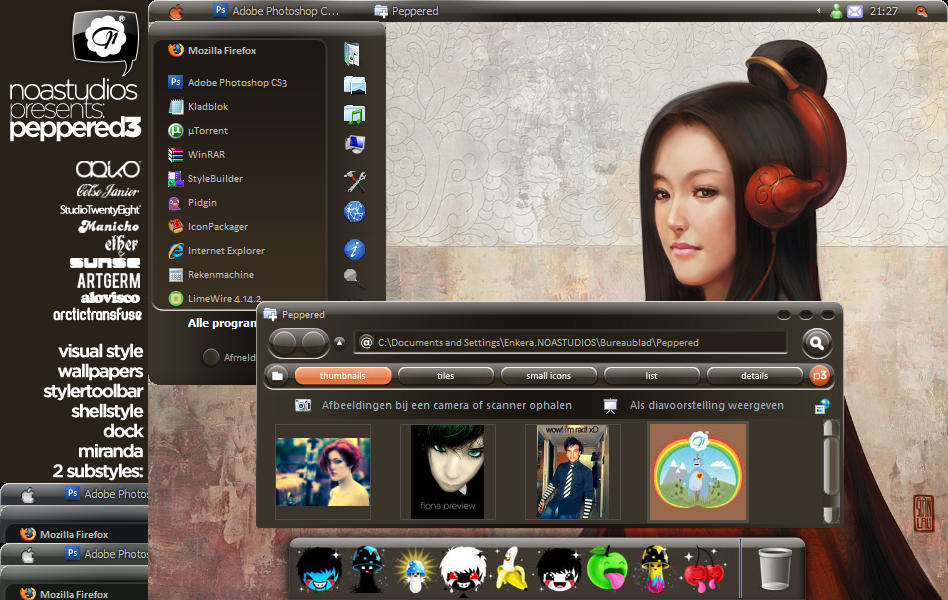The width and height of the screenshot is (948, 600).
Task: Open the hammer and wrench settings icon
Action: click(x=354, y=181)
